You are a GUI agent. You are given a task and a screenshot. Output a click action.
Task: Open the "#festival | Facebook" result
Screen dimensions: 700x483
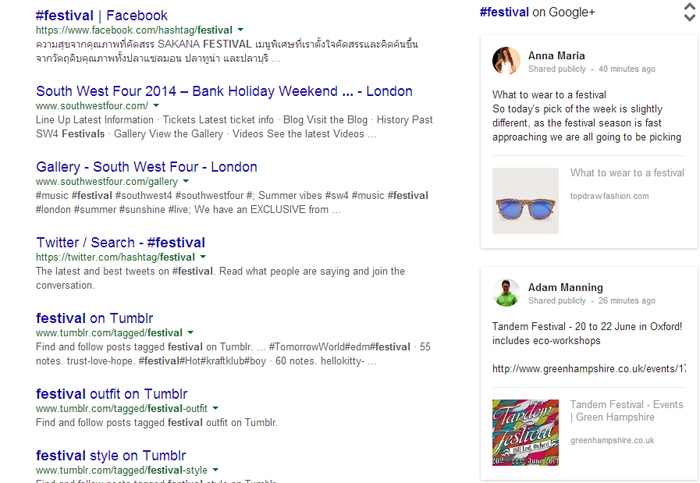pos(101,16)
